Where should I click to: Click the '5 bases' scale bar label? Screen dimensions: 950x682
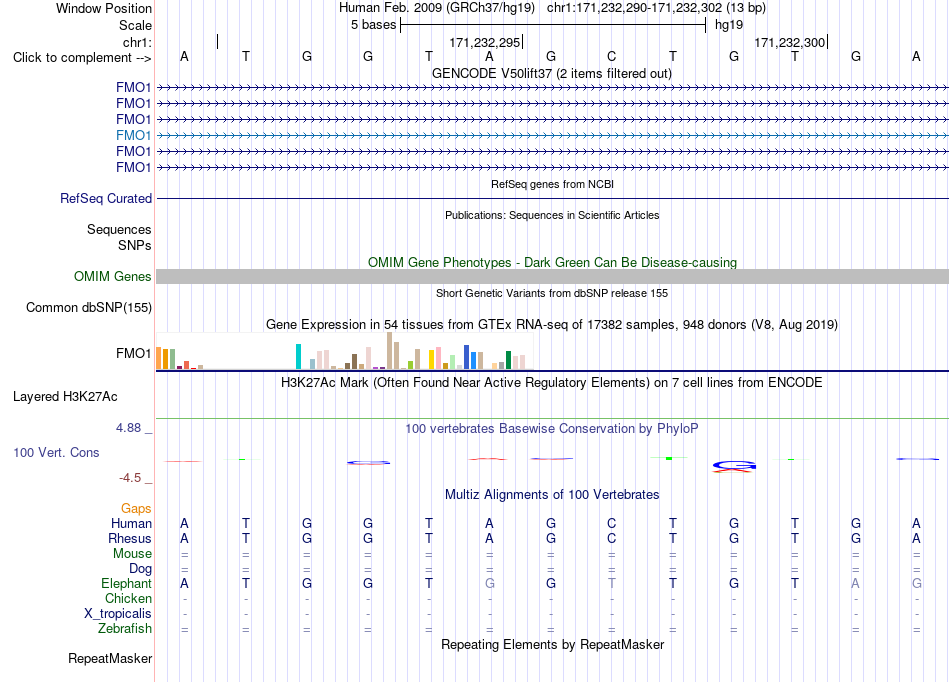(x=373, y=25)
